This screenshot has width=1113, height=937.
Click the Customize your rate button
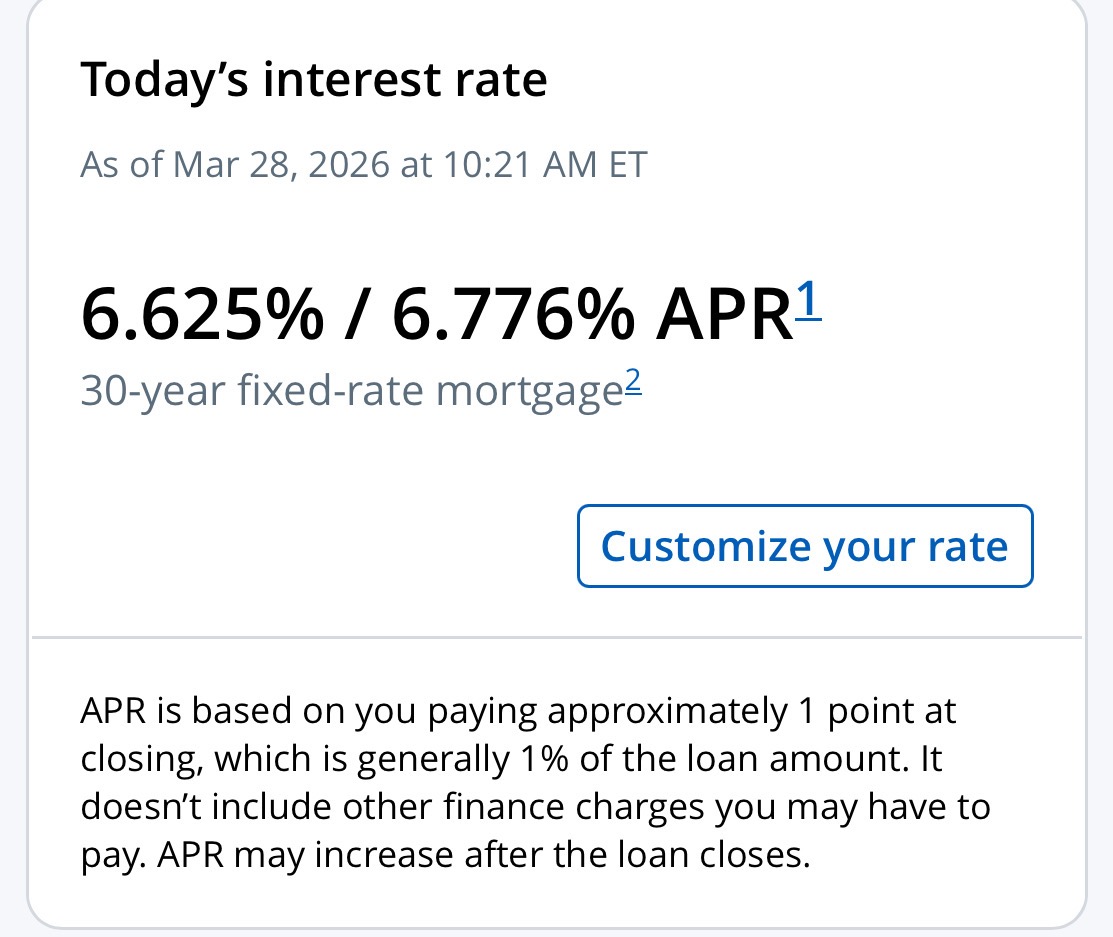(805, 546)
